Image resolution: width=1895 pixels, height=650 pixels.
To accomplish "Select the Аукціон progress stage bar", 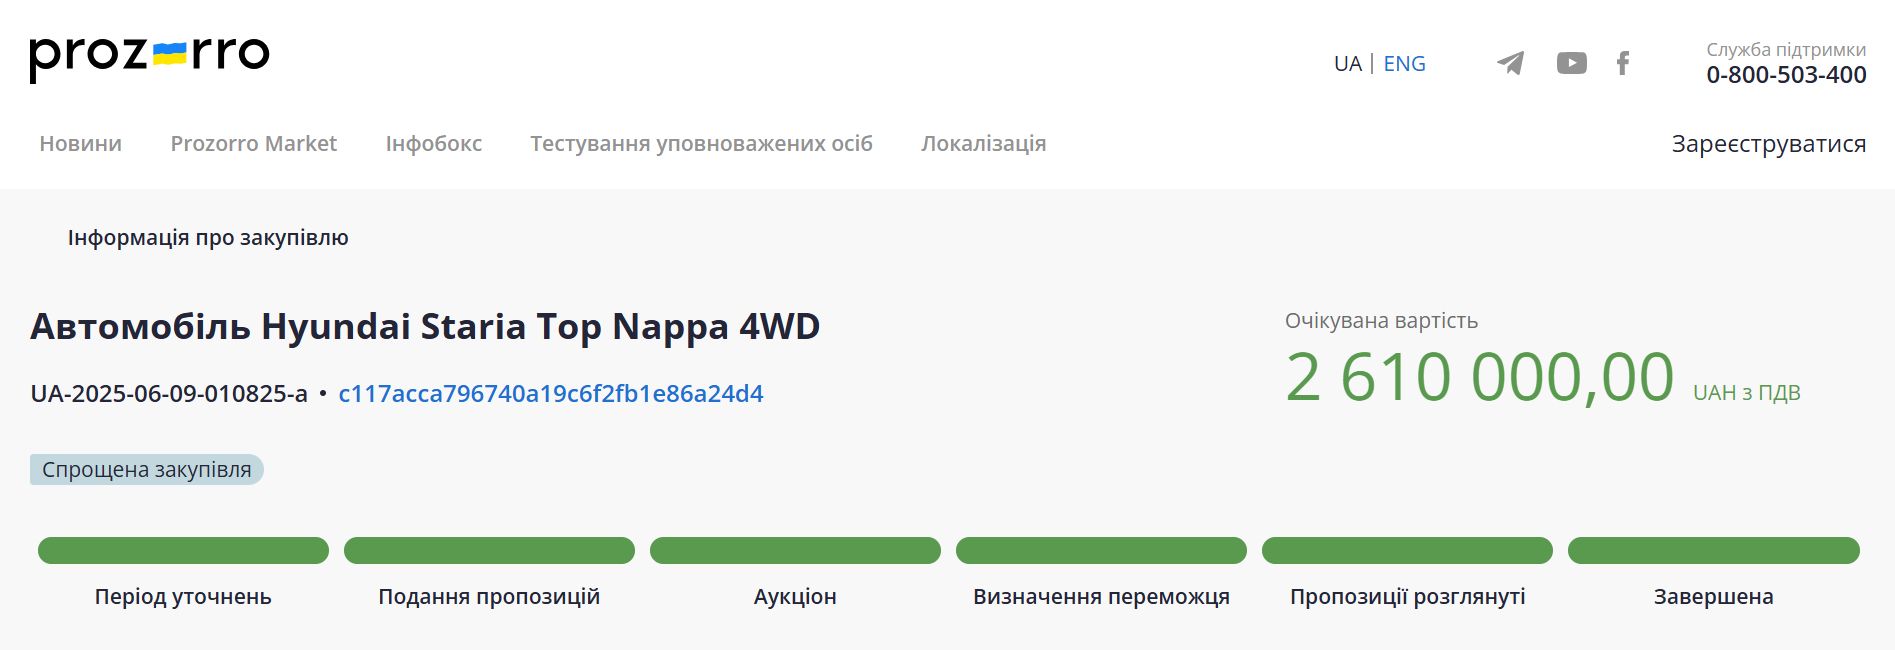I will tap(795, 551).
